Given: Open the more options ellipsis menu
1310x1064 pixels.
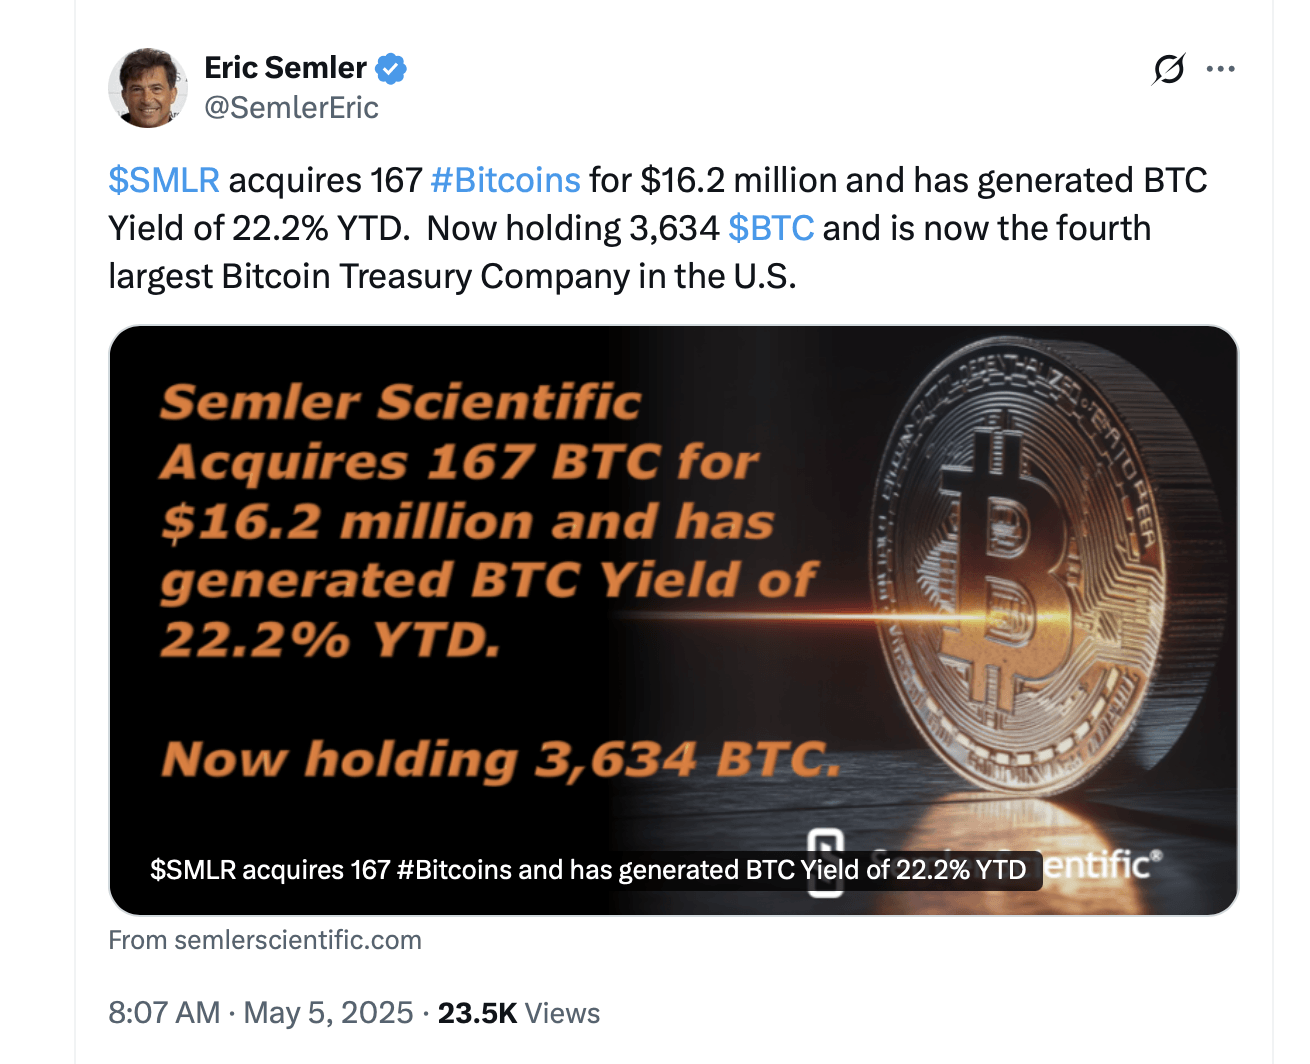Looking at the screenshot, I should click(1221, 68).
